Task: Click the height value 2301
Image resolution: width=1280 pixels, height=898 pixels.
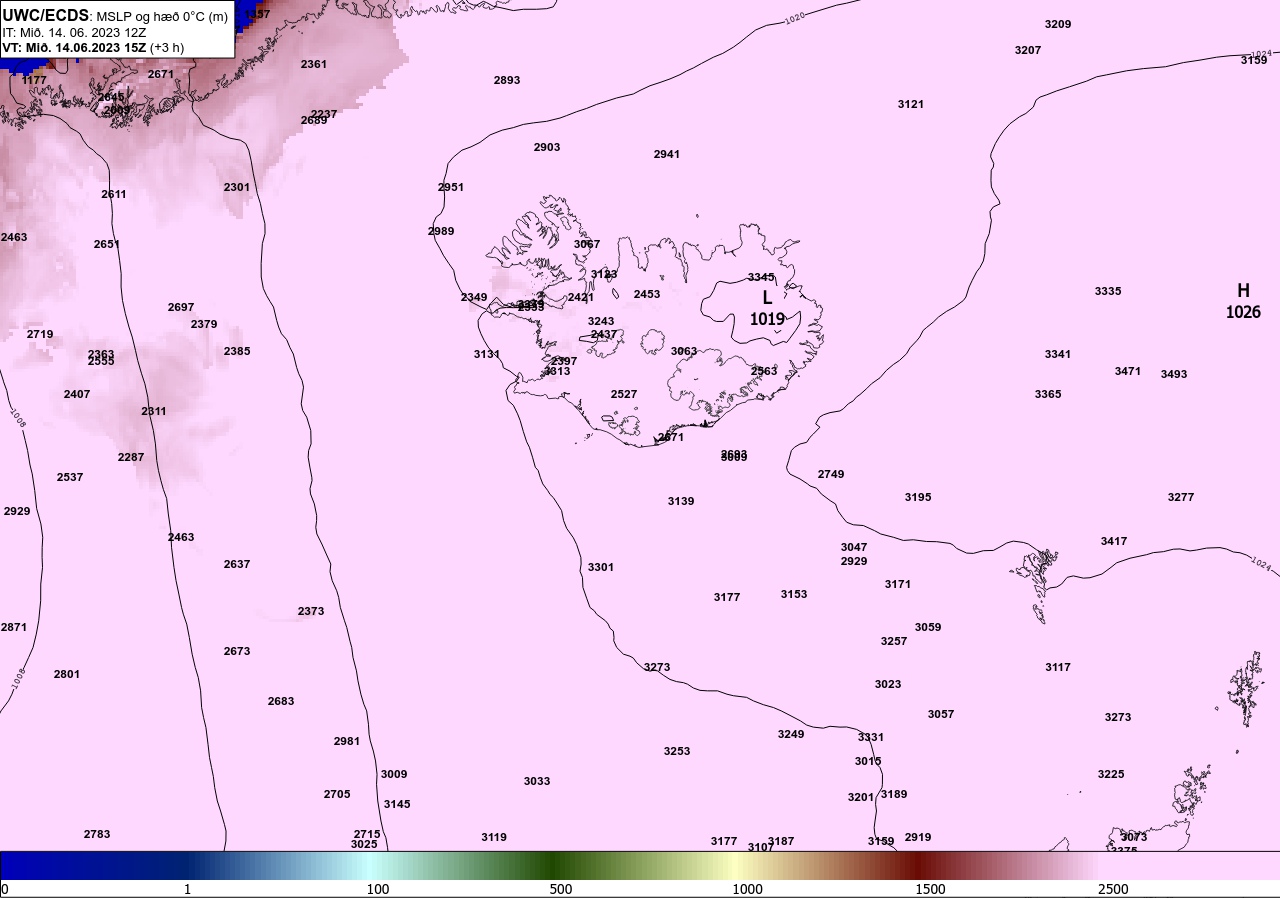Action: tap(237, 187)
